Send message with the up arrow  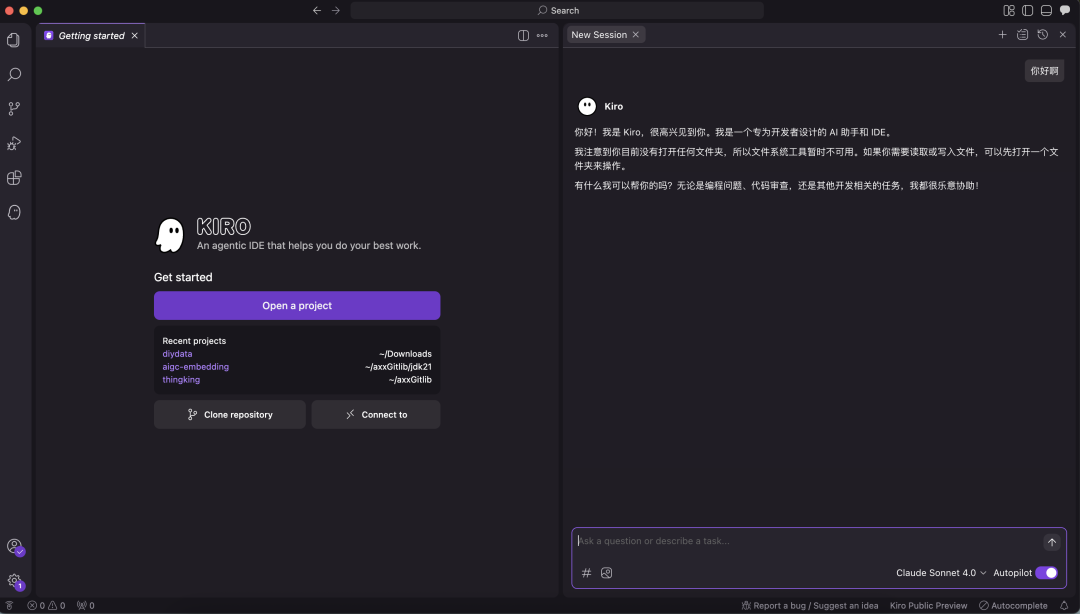(x=1052, y=542)
